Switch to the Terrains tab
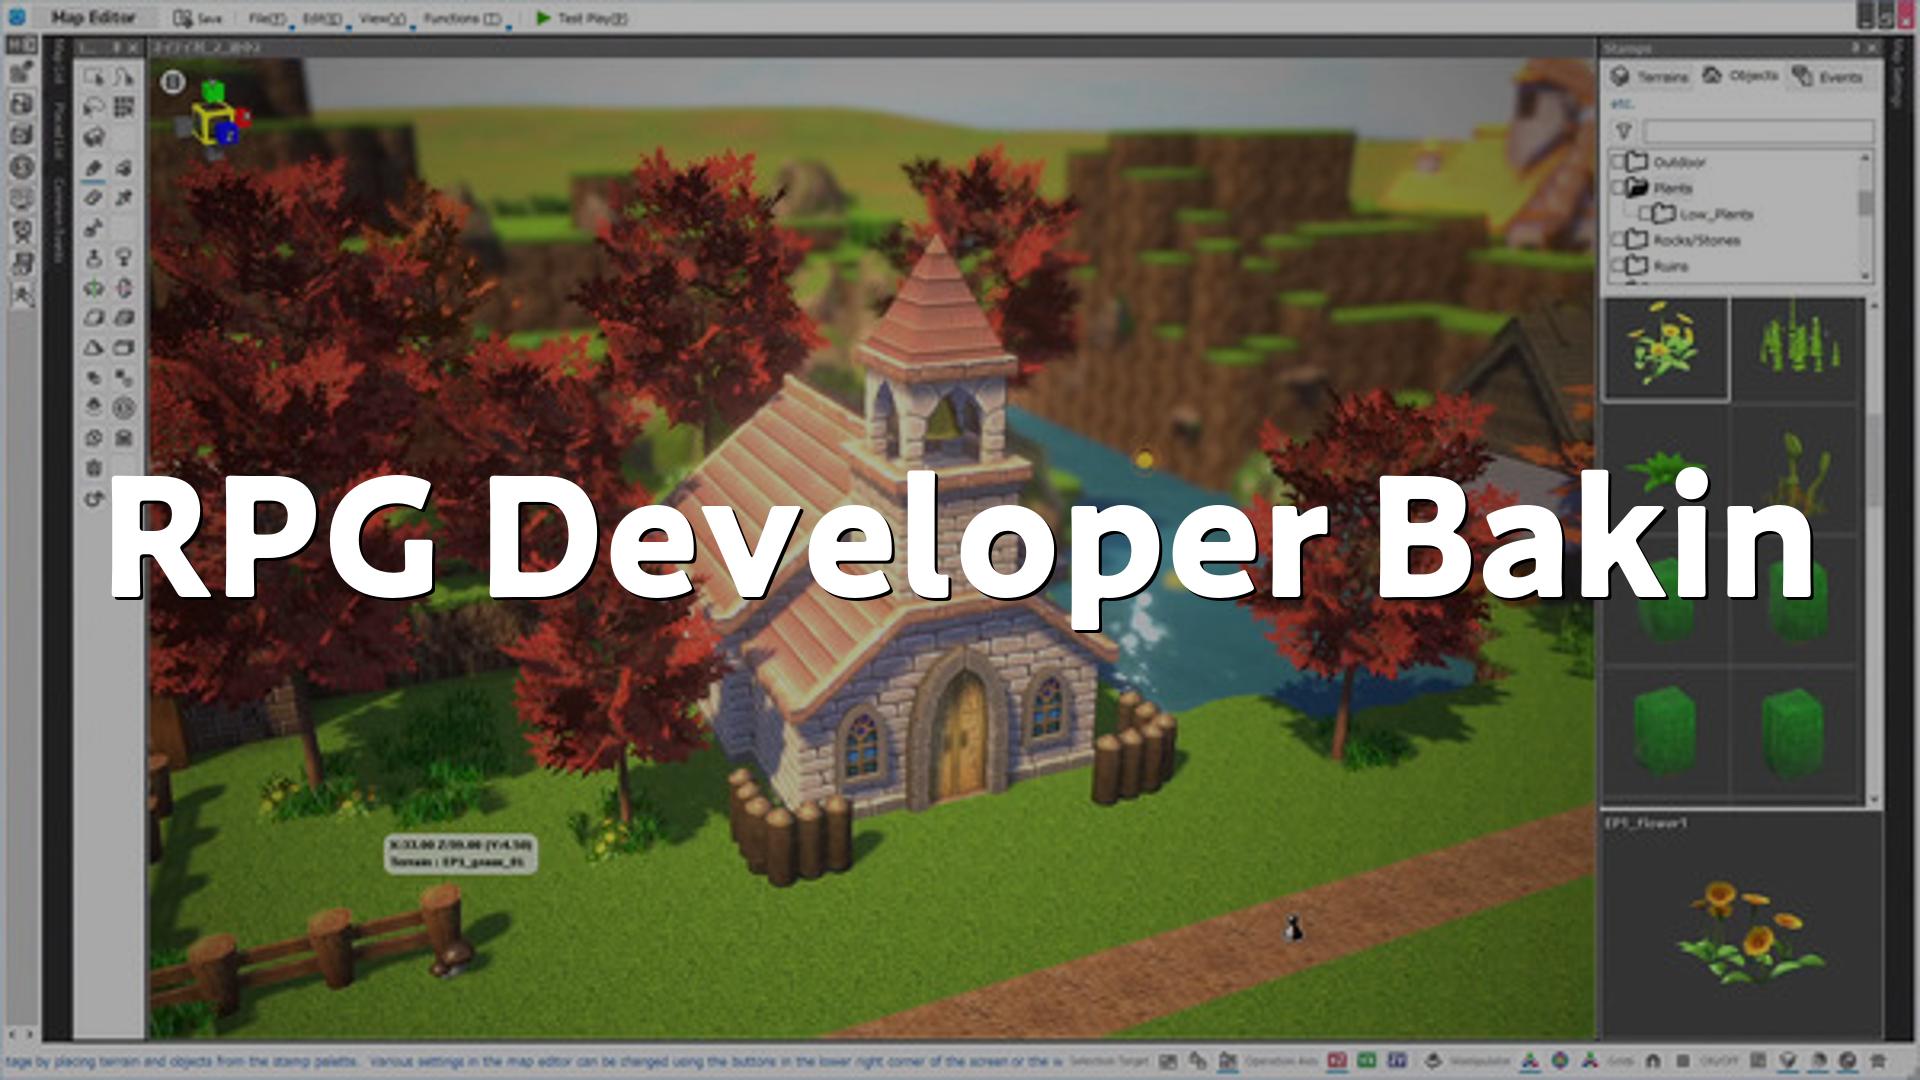 coord(1650,77)
